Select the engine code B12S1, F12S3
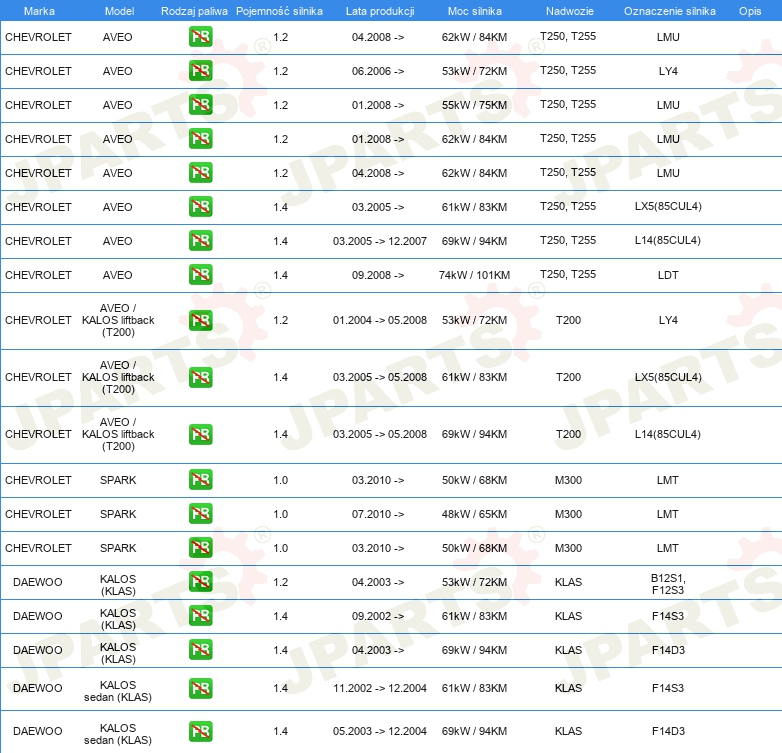 point(668,584)
